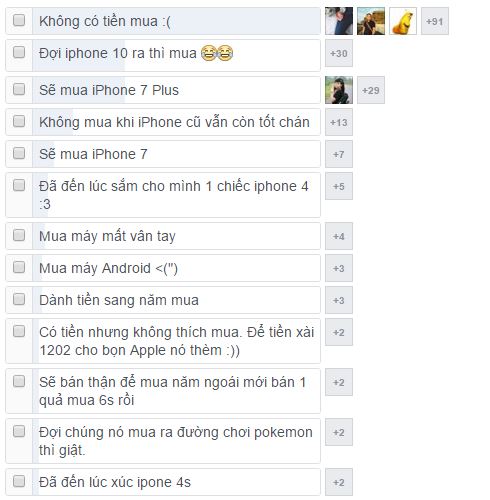This screenshot has height=500, width=490.
Task: Select "Không mua khi iPhone cũ vẫn còn tốt chán" checkbox
Action: coord(19,121)
